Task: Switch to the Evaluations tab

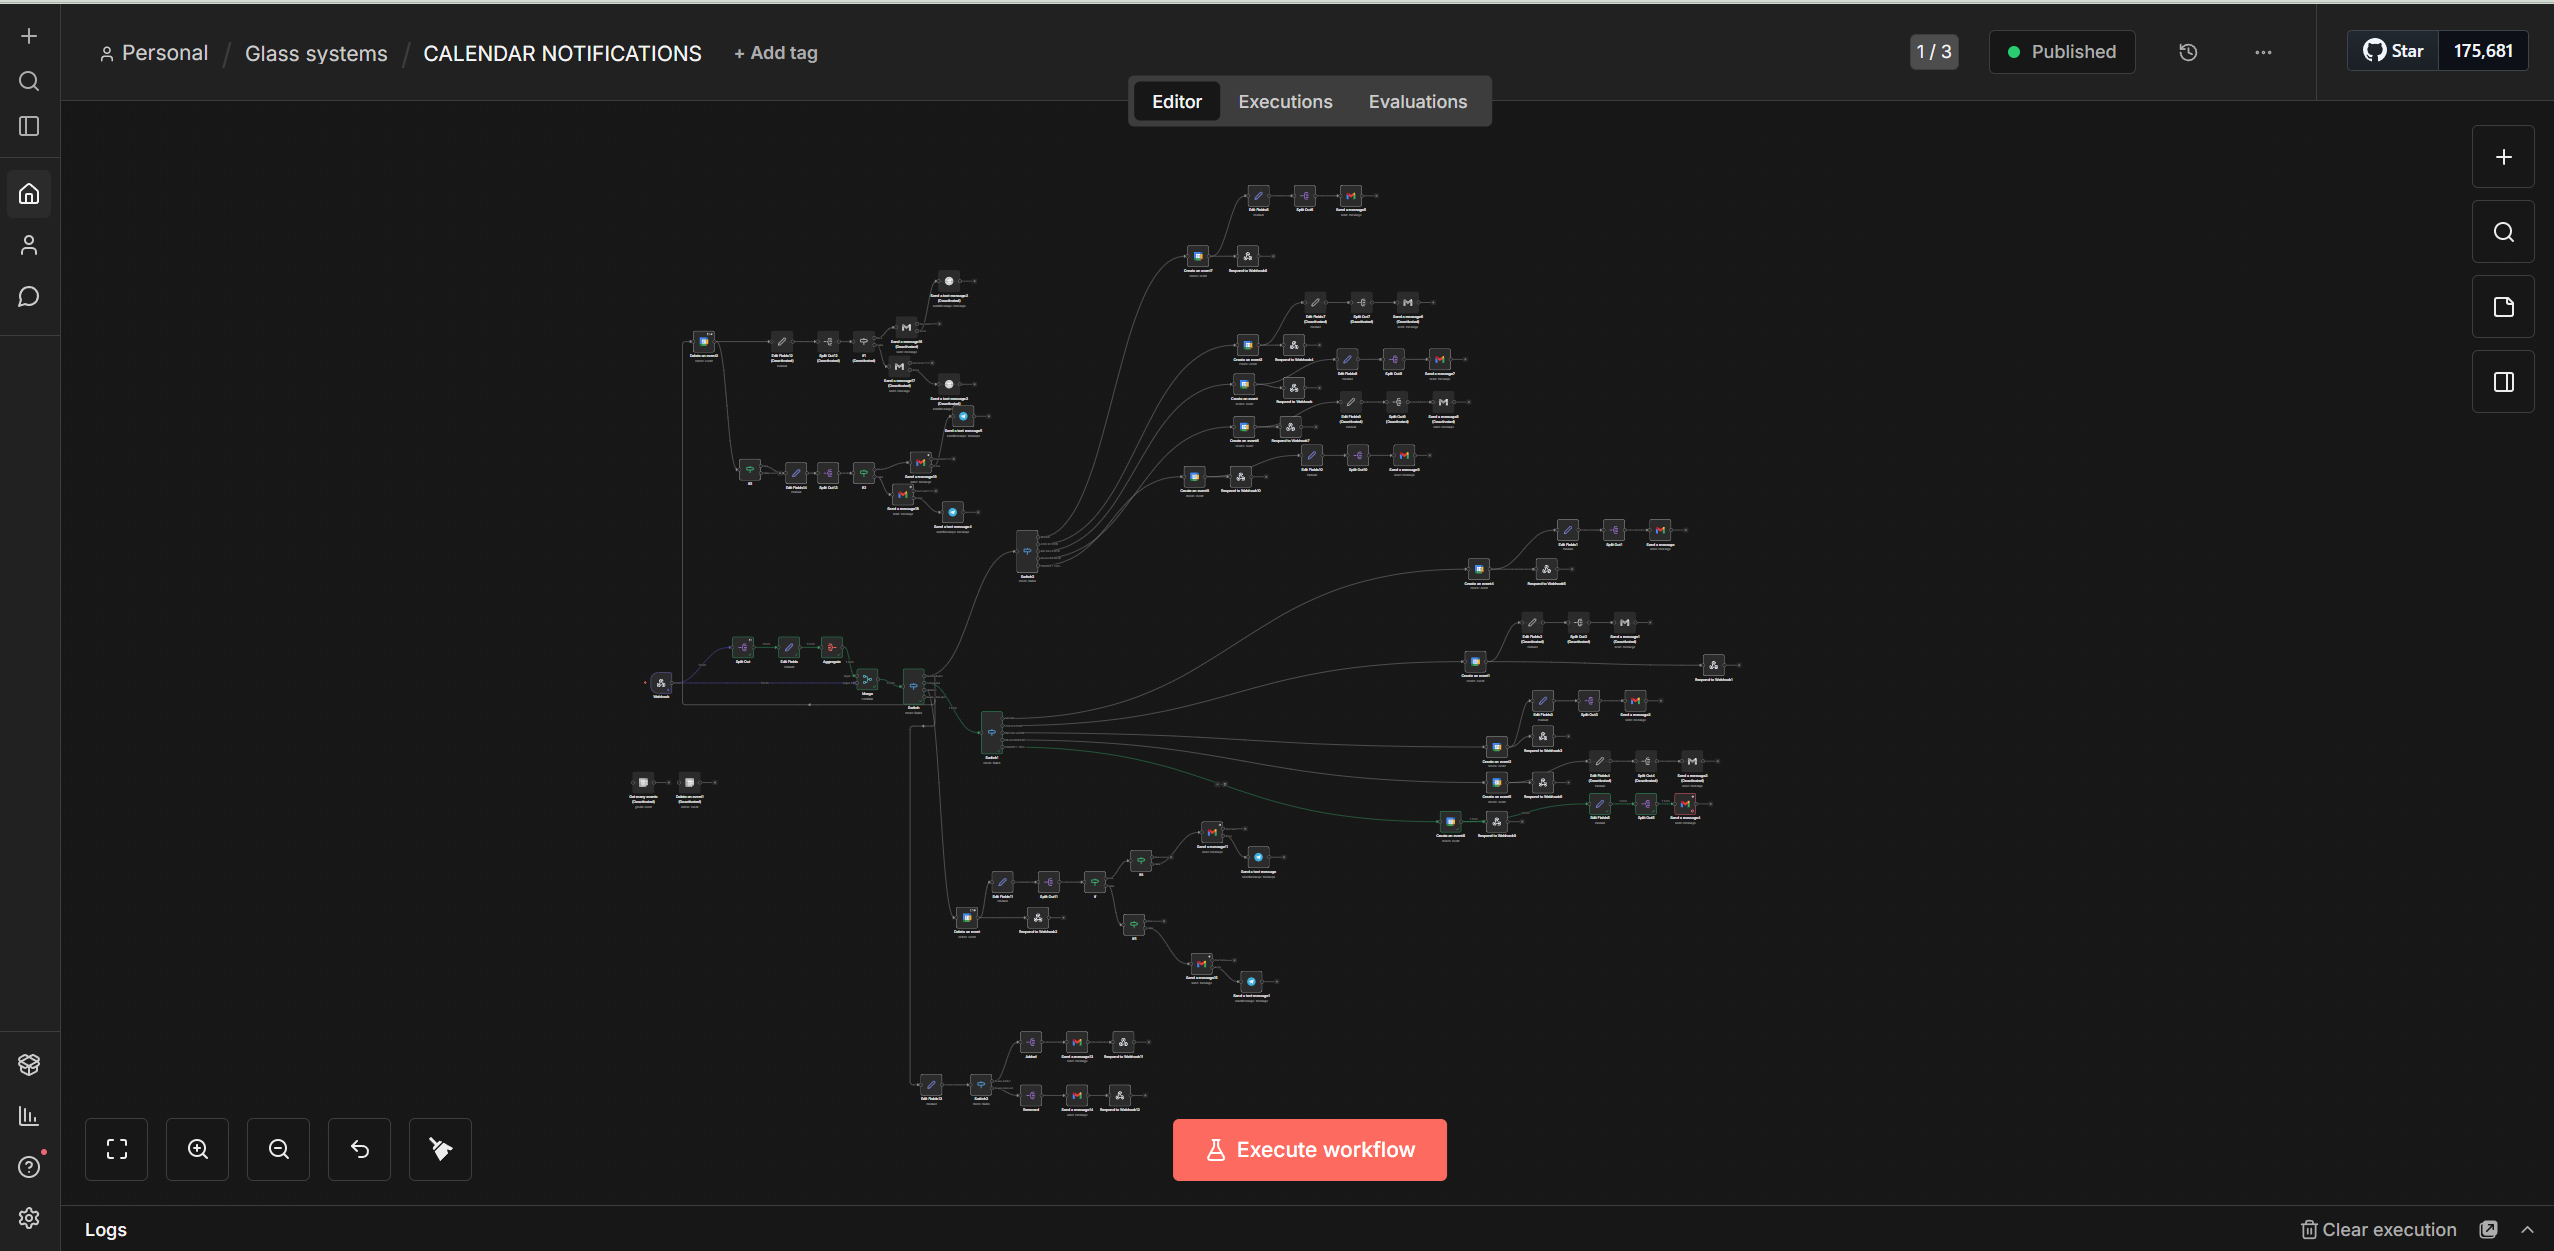Action: coord(1417,101)
